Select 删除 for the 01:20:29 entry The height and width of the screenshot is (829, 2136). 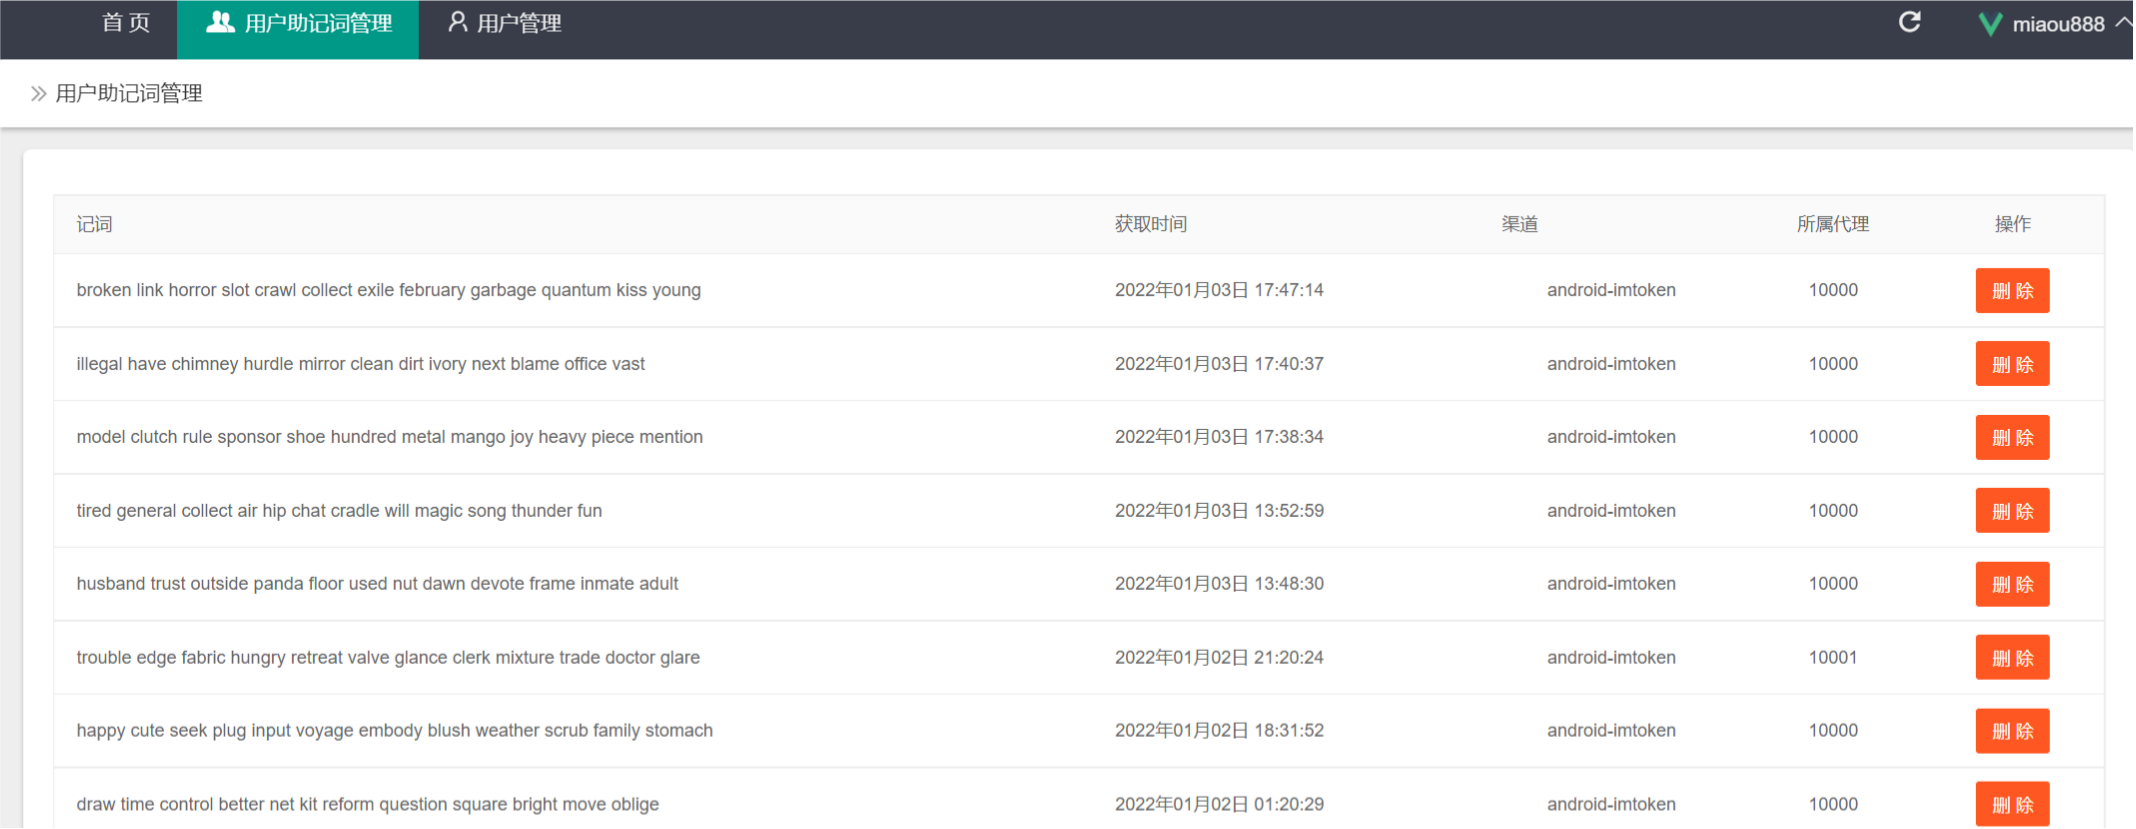pos(2011,804)
